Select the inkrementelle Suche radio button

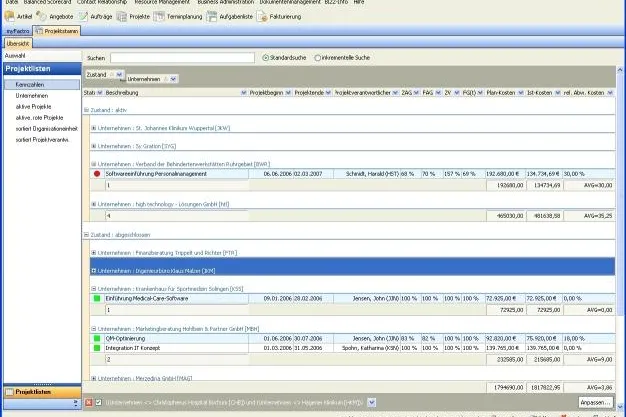tap(317, 58)
